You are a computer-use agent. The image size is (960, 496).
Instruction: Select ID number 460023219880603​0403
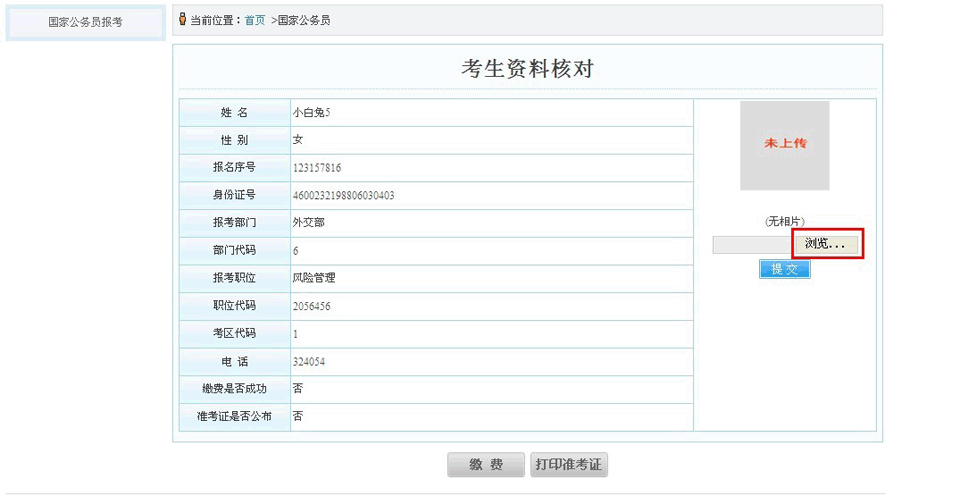(343, 195)
